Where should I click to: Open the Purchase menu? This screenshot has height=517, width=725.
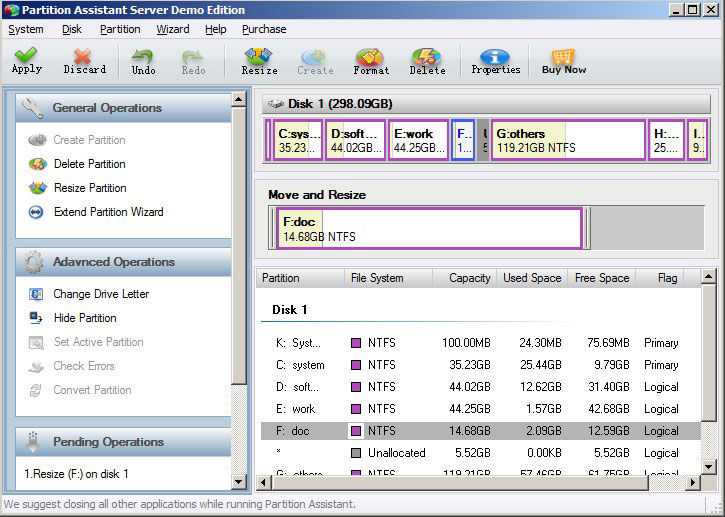[264, 29]
